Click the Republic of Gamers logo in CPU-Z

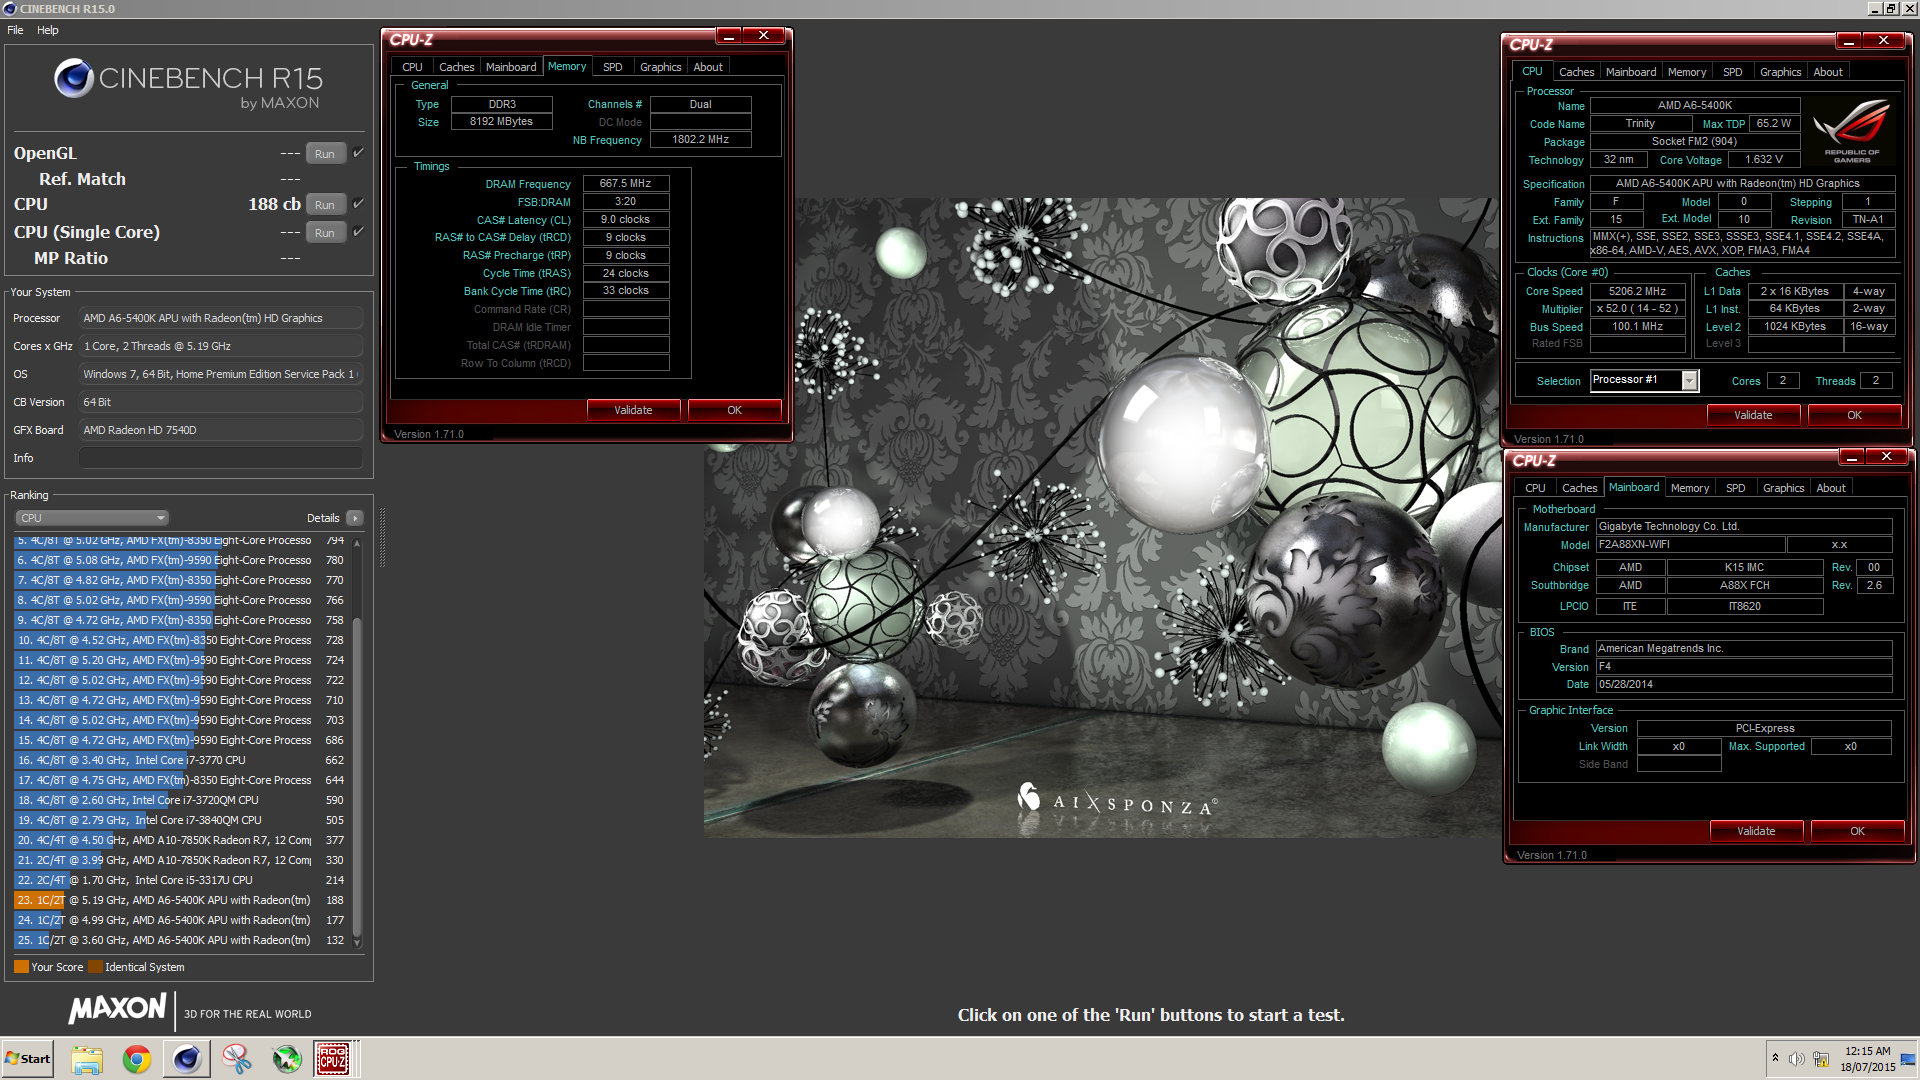1851,131
